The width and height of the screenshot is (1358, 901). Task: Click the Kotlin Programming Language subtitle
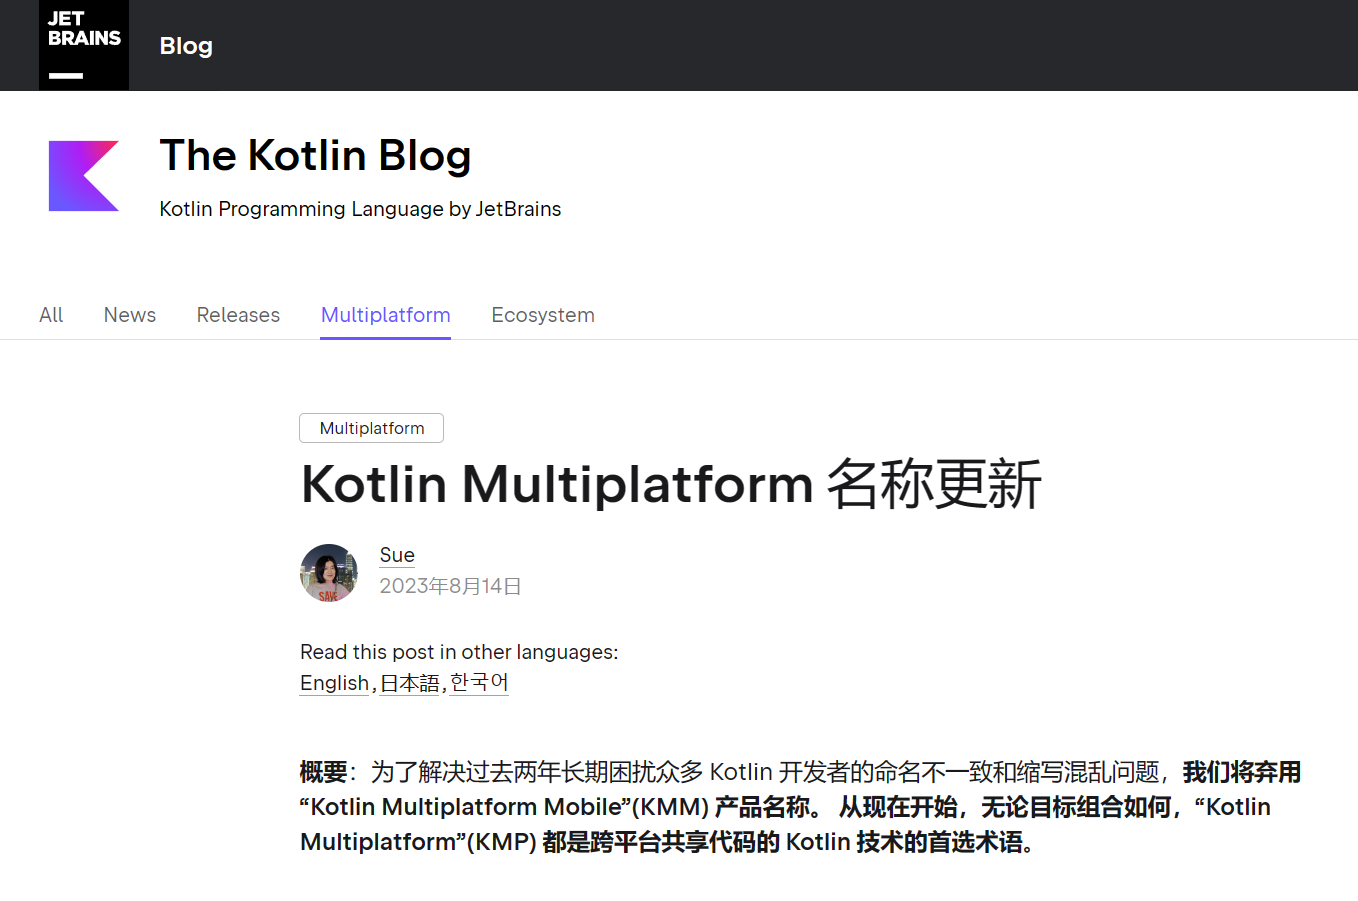[x=360, y=209]
